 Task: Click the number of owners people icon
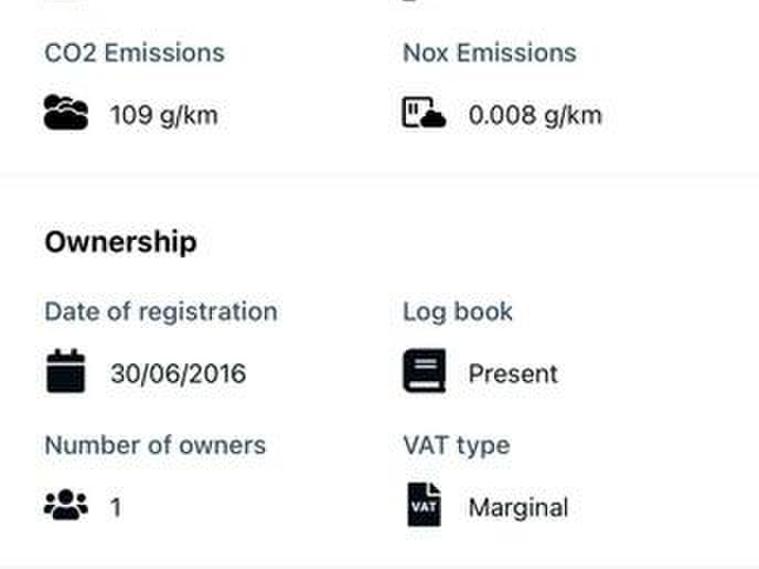[x=66, y=506]
